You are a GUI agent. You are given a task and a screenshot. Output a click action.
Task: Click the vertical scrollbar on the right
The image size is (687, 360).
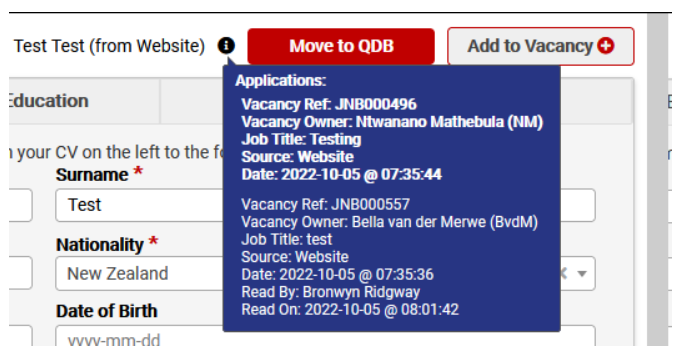[657, 180]
